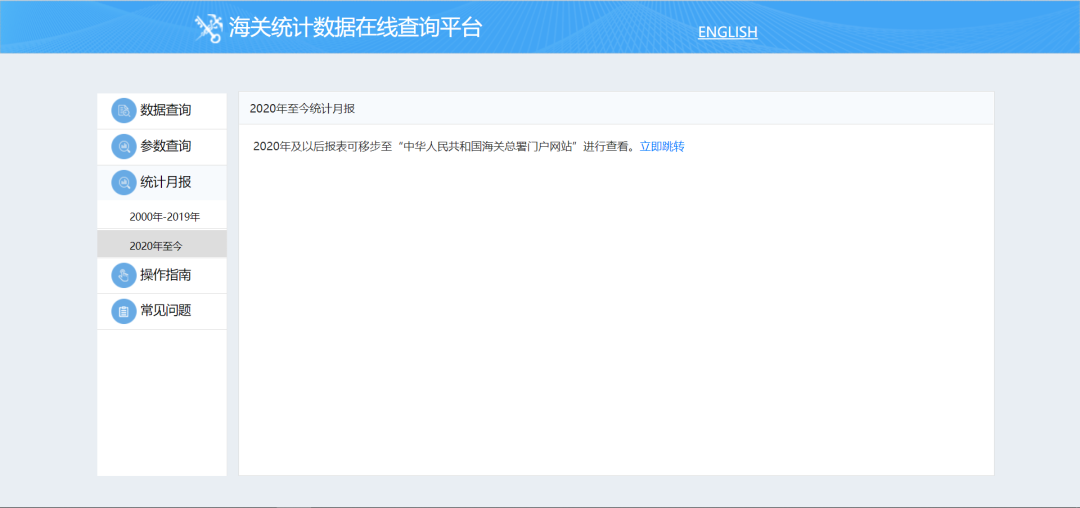This screenshot has height=508, width=1080.
Task: Click the 常见问题 clipboard icon
Action: coord(124,311)
